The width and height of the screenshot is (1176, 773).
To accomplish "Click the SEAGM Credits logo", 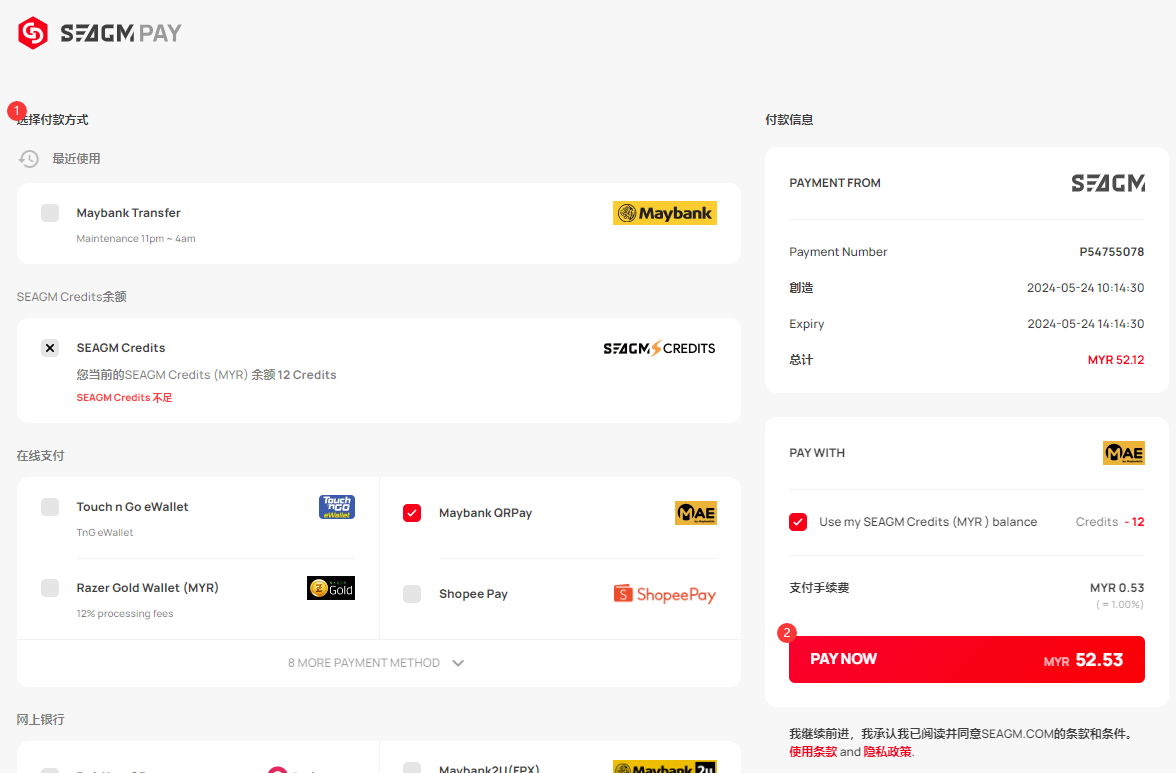I will tap(659, 348).
